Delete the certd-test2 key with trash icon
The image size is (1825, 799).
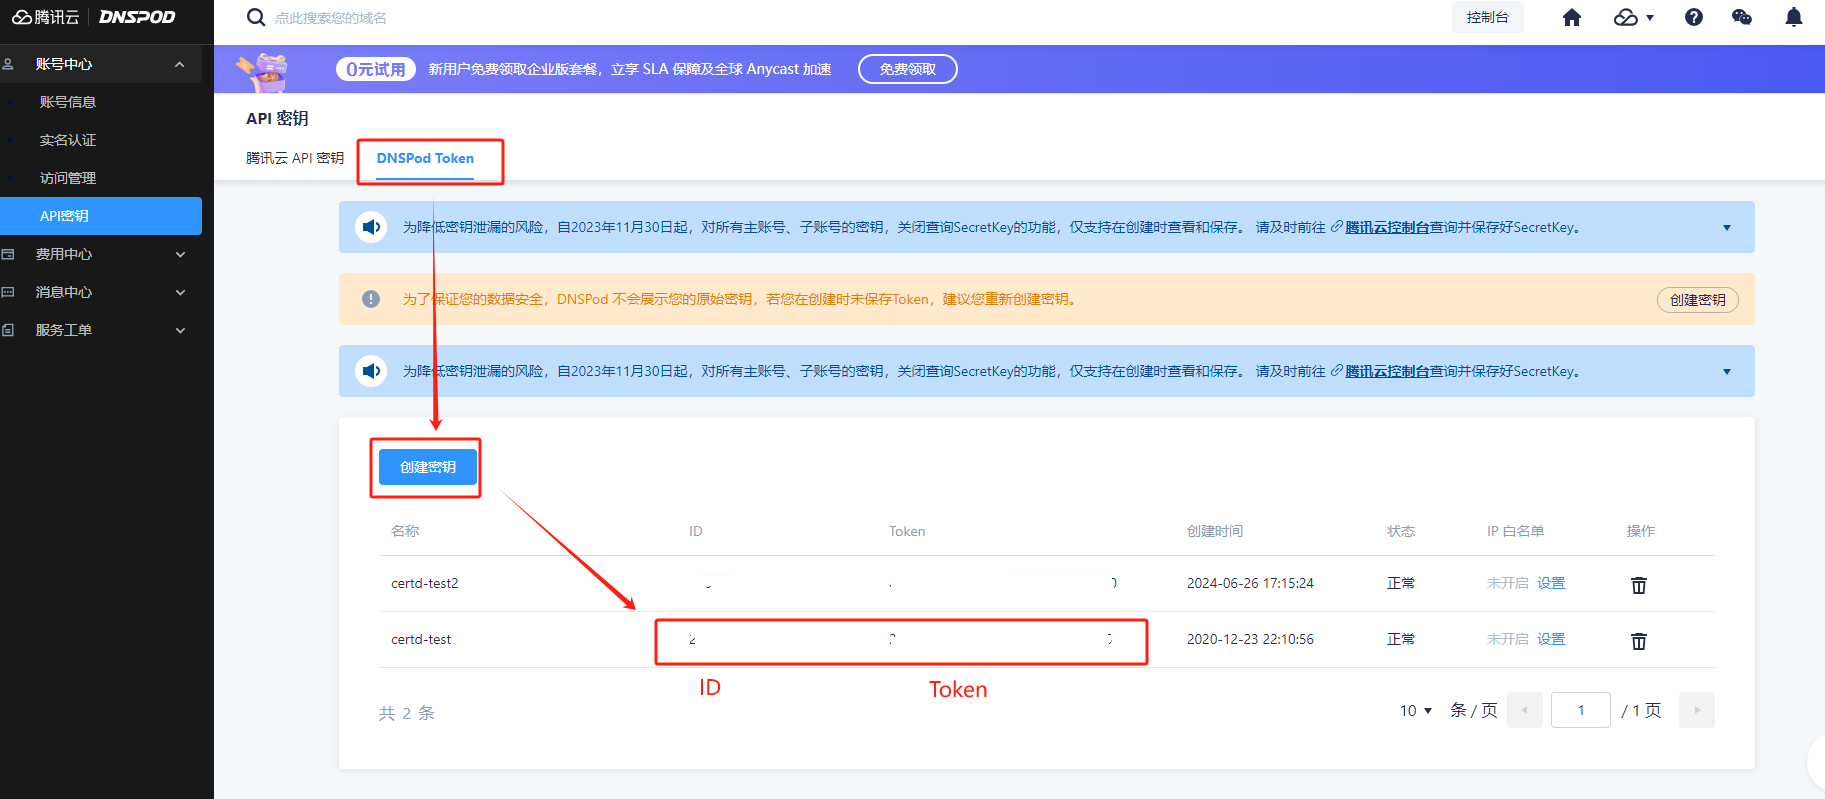click(x=1638, y=585)
